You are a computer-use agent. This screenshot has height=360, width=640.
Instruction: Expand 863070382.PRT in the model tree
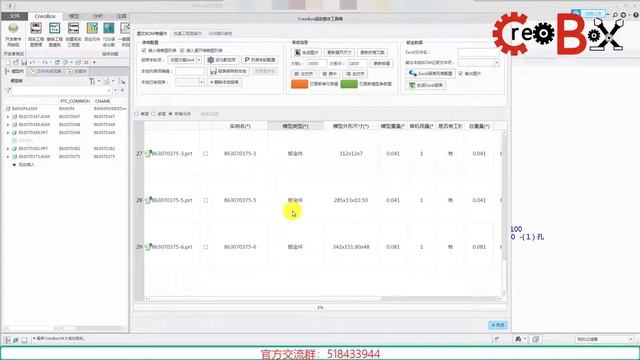click(x=8, y=149)
